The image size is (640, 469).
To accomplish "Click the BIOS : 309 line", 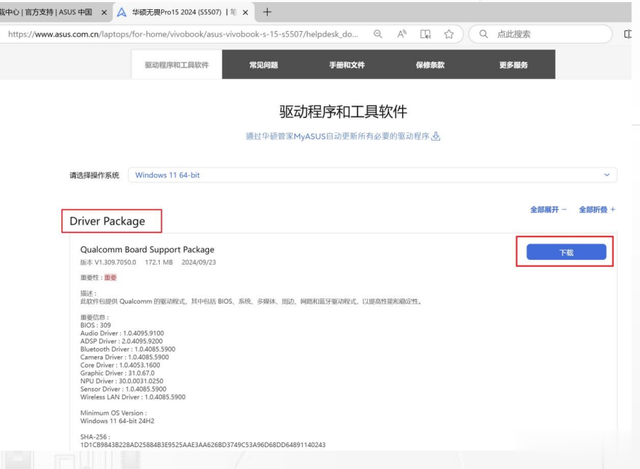I will [x=96, y=325].
